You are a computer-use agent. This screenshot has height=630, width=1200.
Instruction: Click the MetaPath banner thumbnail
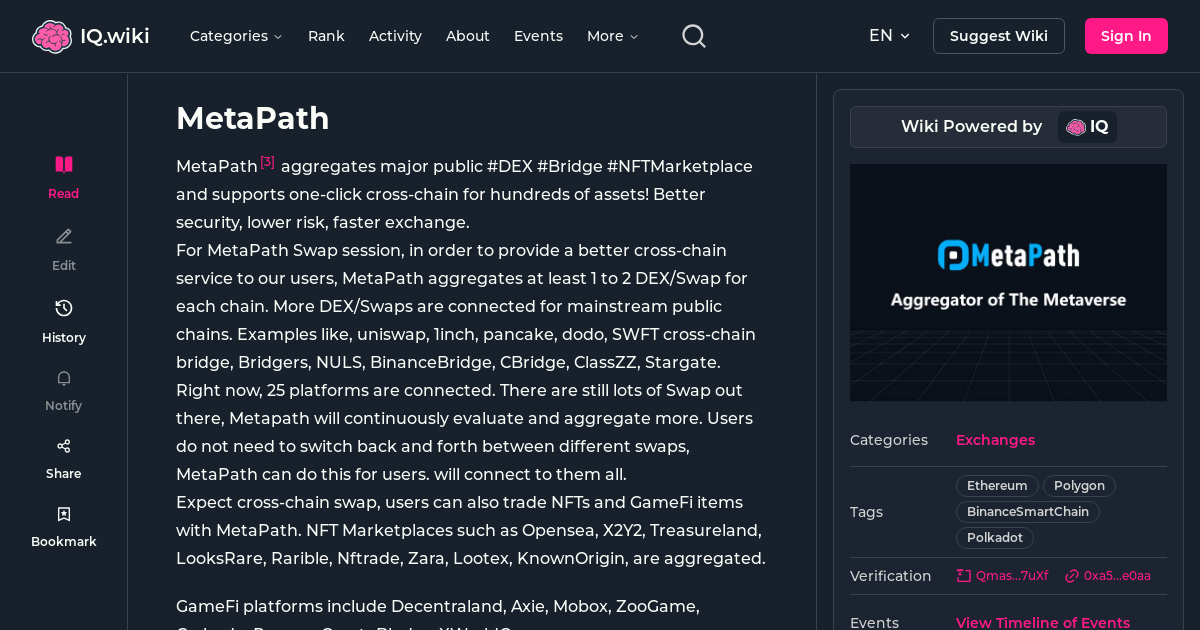1008,282
